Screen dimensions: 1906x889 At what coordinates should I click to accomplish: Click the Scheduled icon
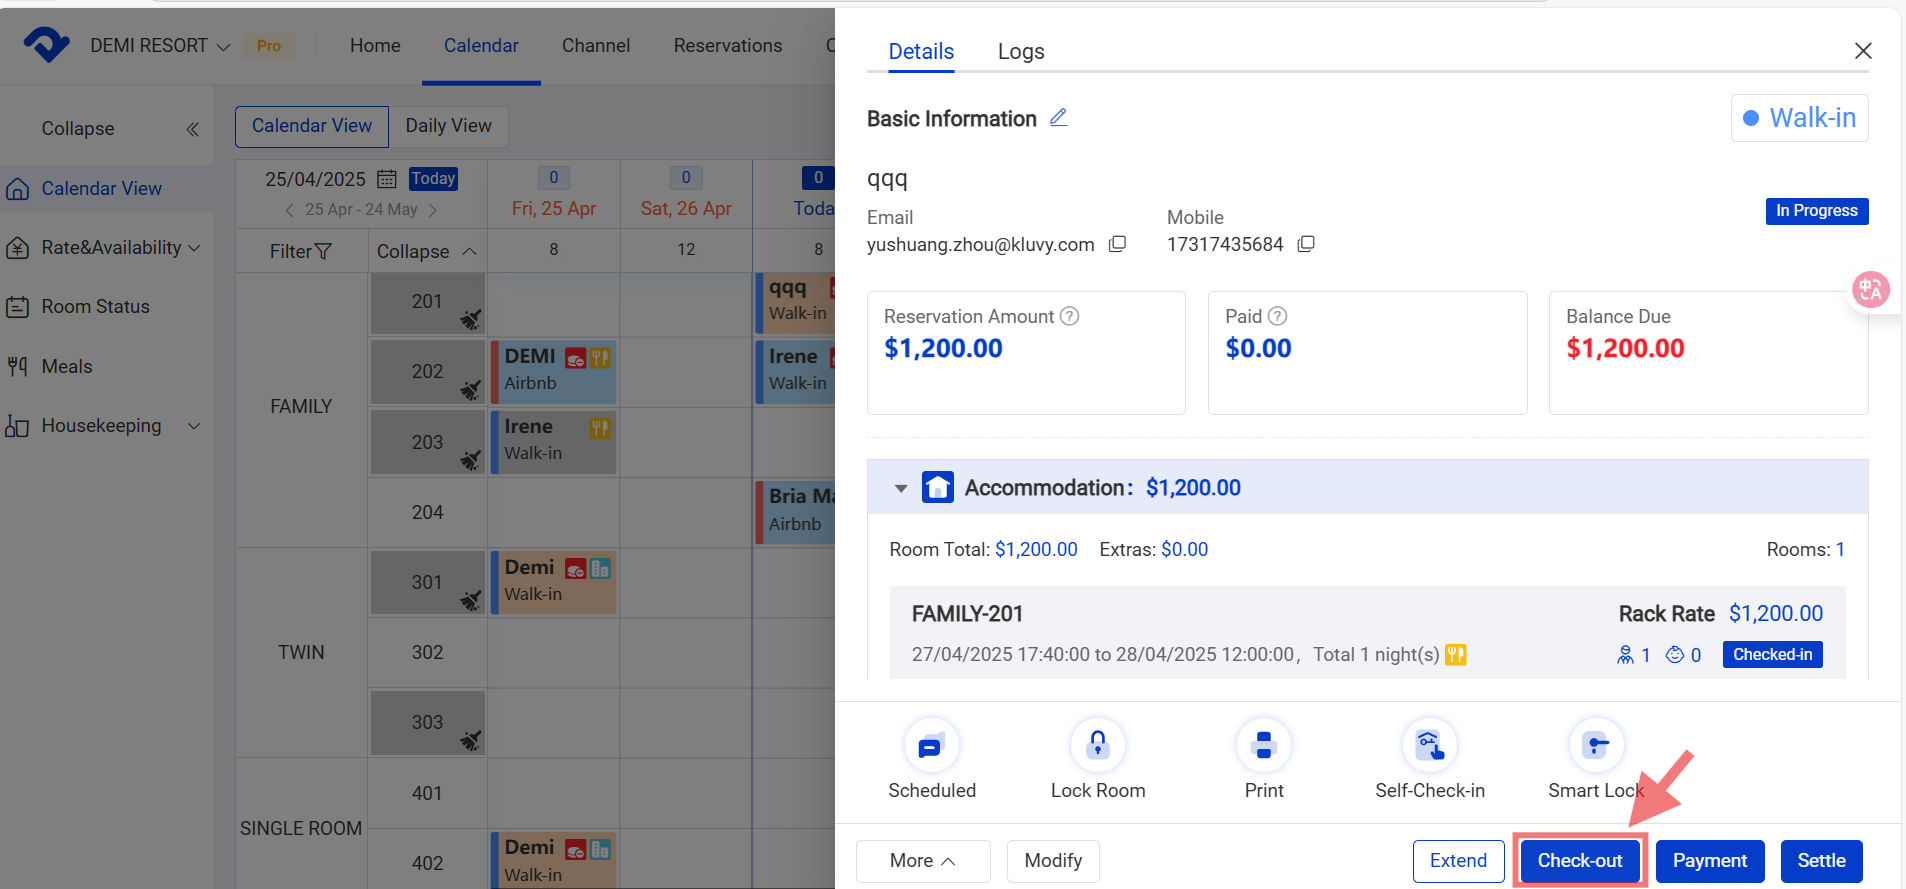pos(931,746)
